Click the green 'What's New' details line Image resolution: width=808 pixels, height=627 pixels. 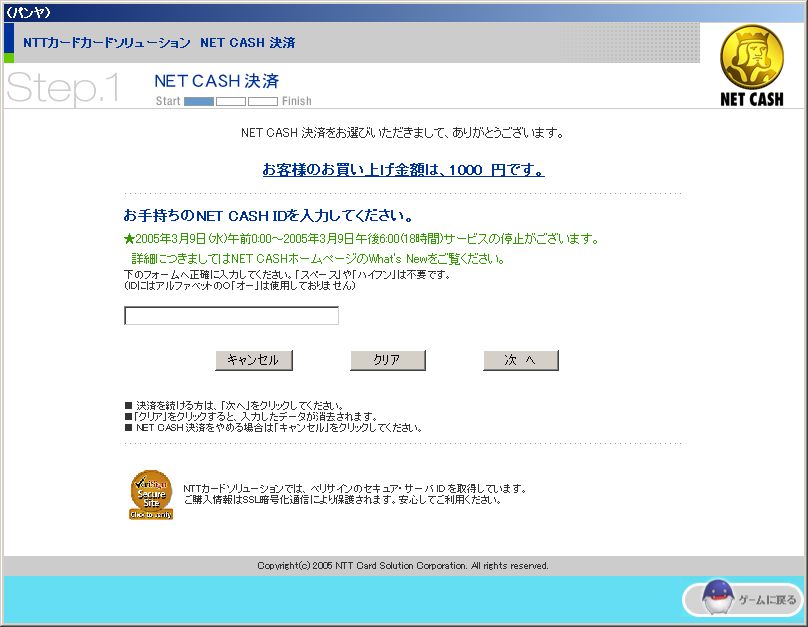317,259
